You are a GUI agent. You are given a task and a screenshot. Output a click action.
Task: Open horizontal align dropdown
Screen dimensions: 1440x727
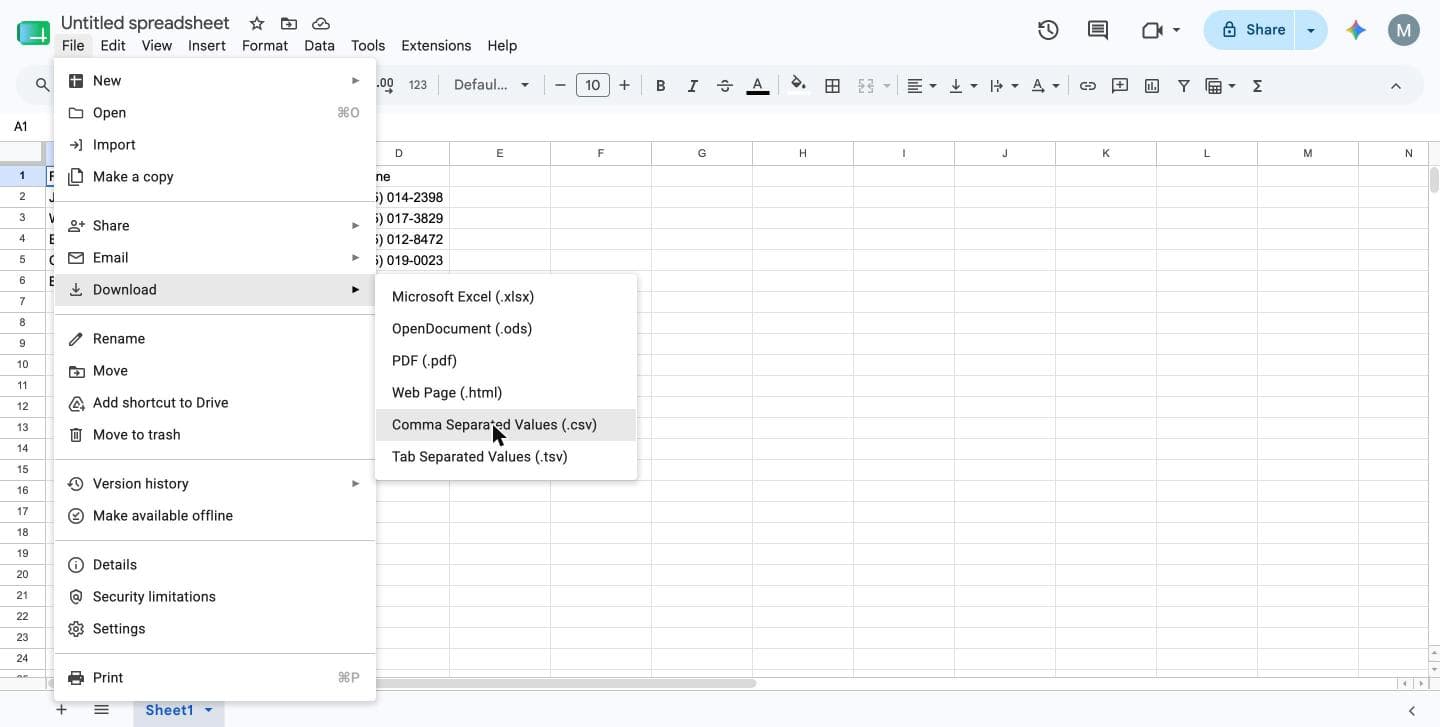click(921, 86)
